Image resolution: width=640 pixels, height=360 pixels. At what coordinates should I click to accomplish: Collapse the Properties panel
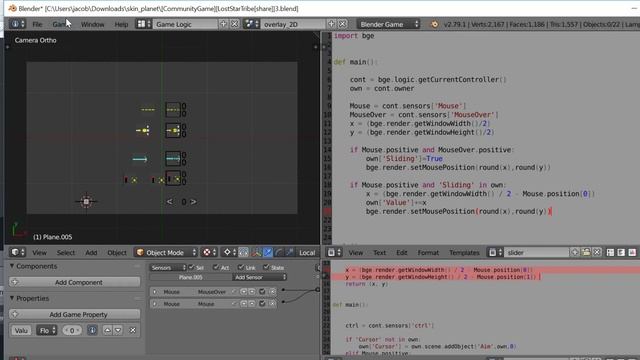(12, 298)
